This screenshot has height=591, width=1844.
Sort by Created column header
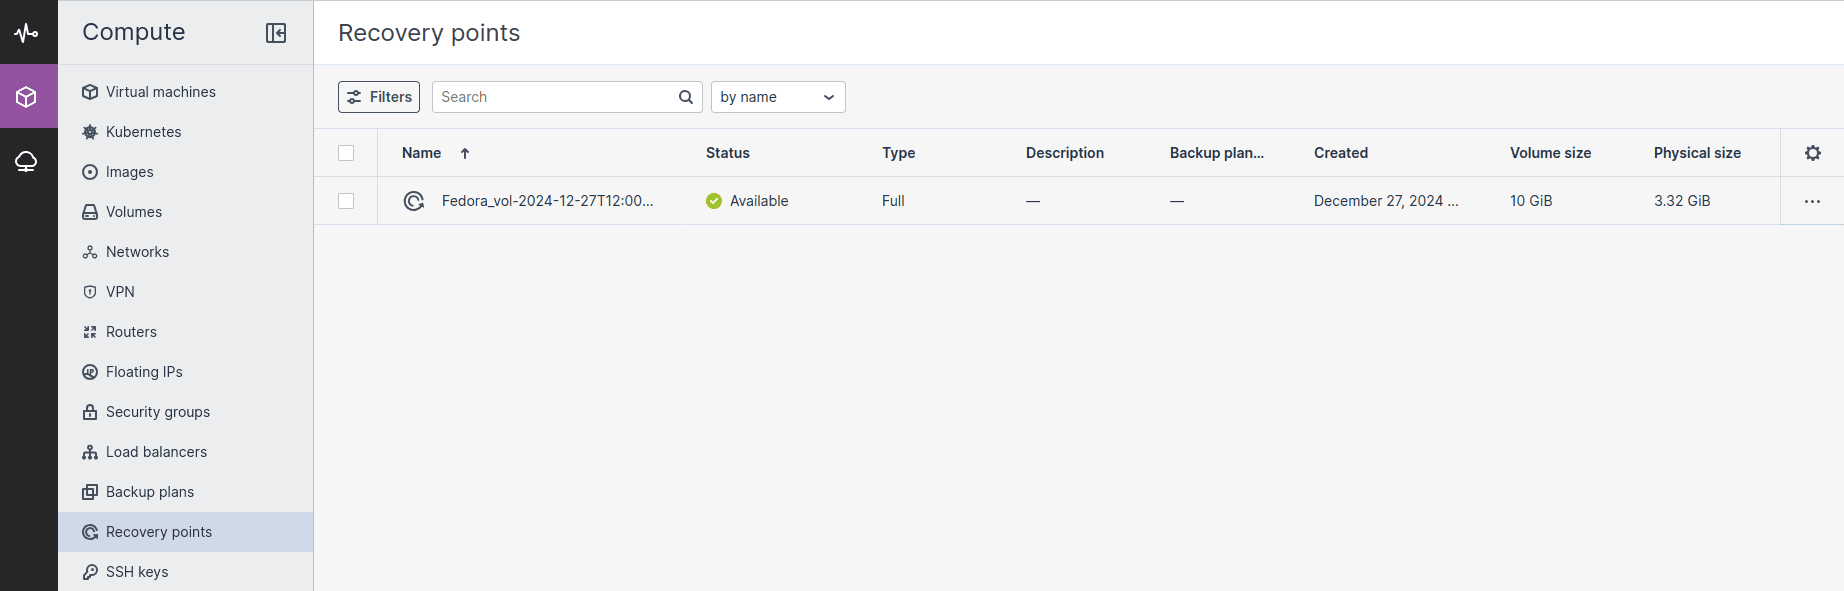[x=1341, y=153]
